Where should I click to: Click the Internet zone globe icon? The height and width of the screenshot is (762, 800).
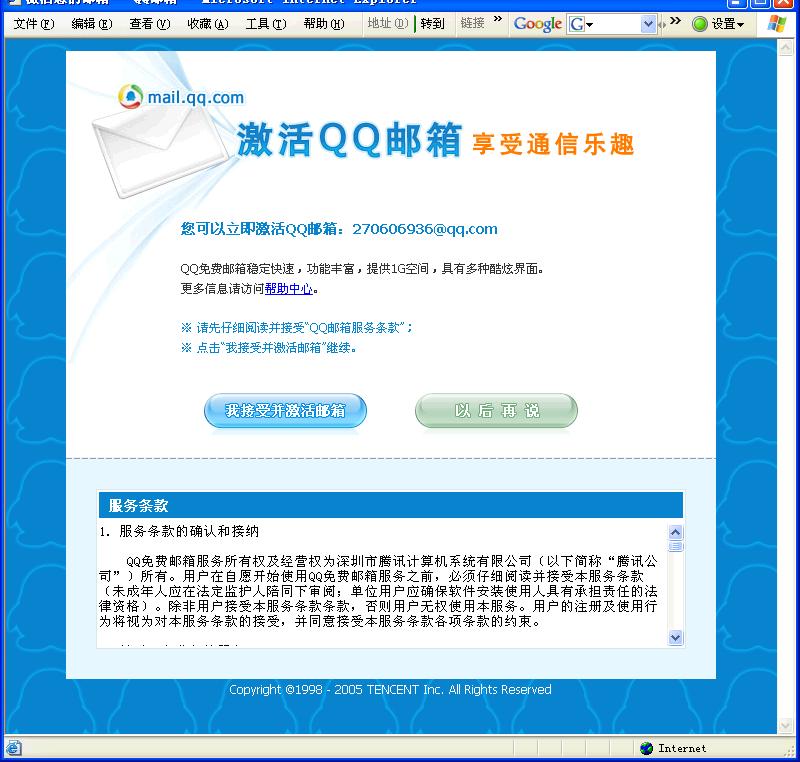click(x=646, y=748)
